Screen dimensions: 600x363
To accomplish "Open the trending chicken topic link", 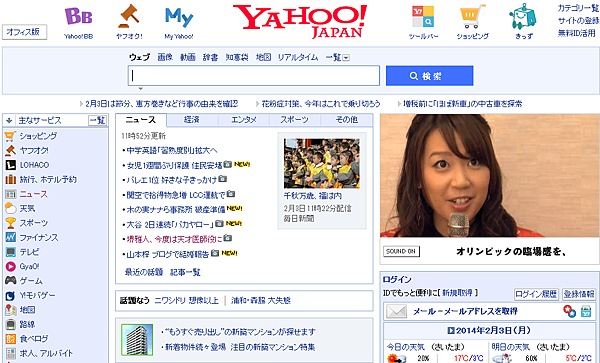I will pyautogui.click(x=186, y=300).
